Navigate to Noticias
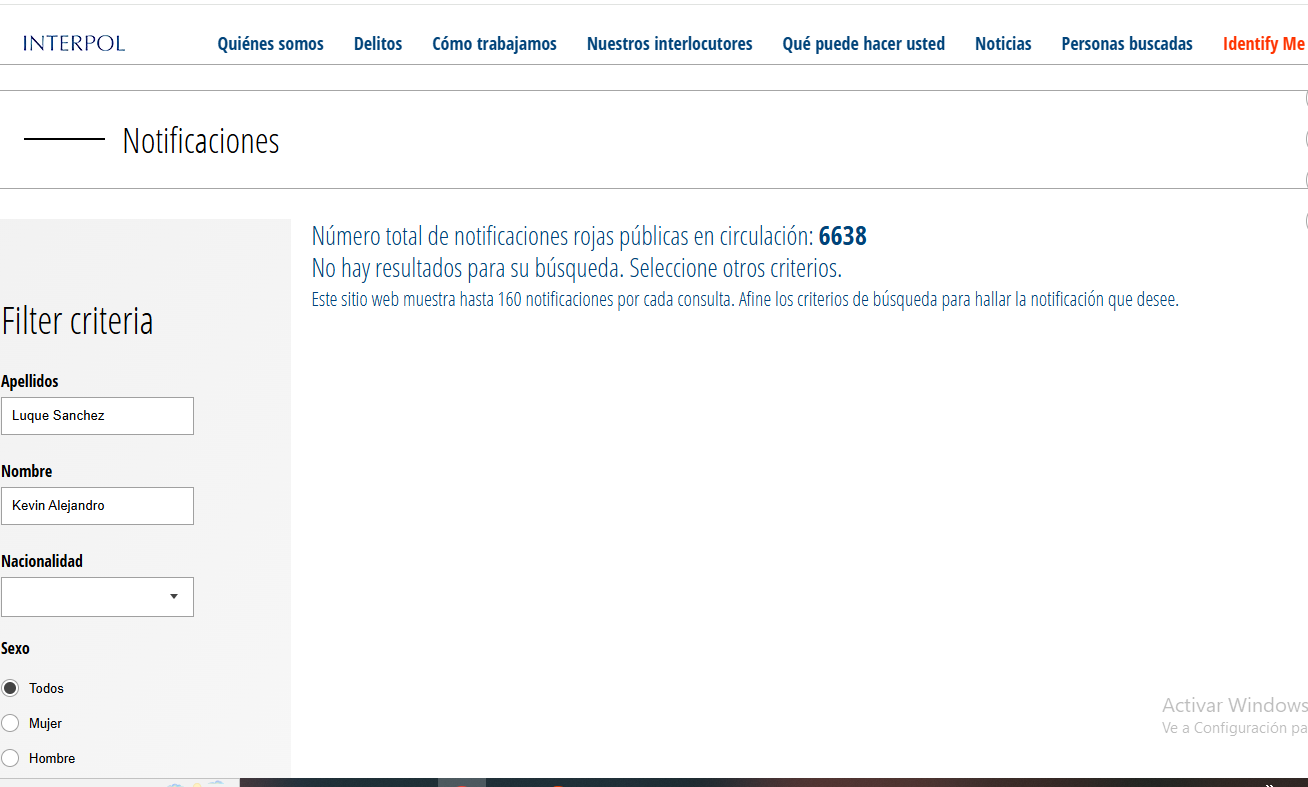This screenshot has width=1308, height=787. tap(1003, 44)
